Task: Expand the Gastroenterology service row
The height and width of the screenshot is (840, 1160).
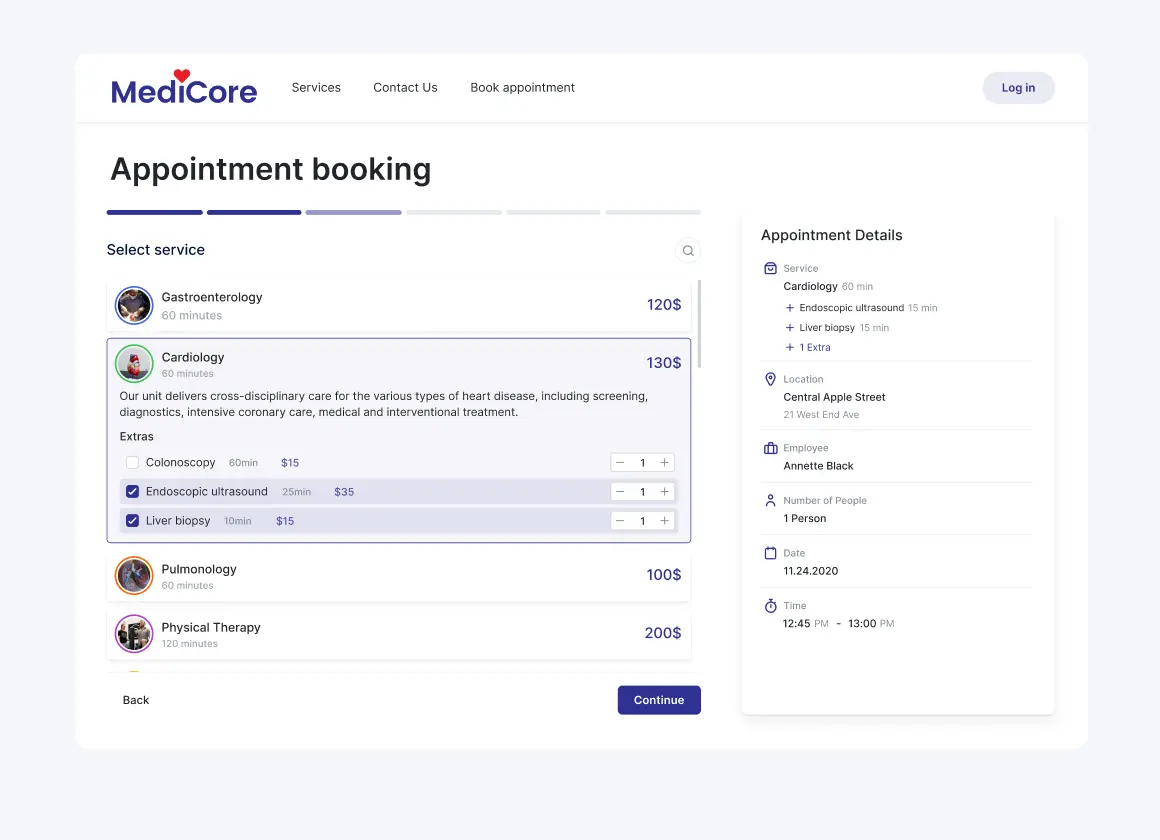Action: point(399,305)
